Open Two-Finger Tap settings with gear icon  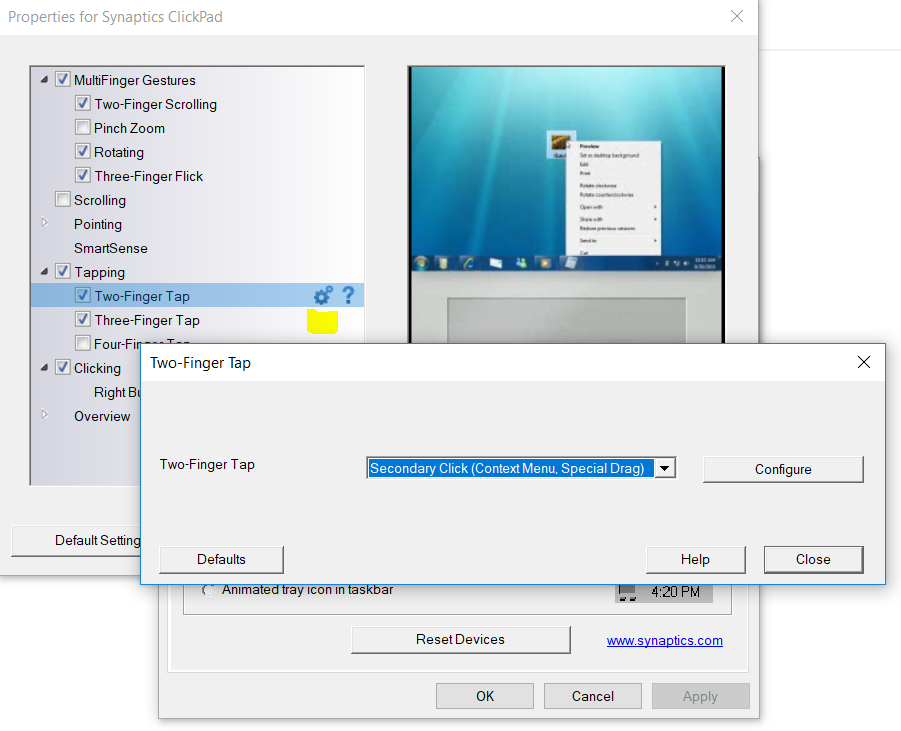click(x=322, y=295)
